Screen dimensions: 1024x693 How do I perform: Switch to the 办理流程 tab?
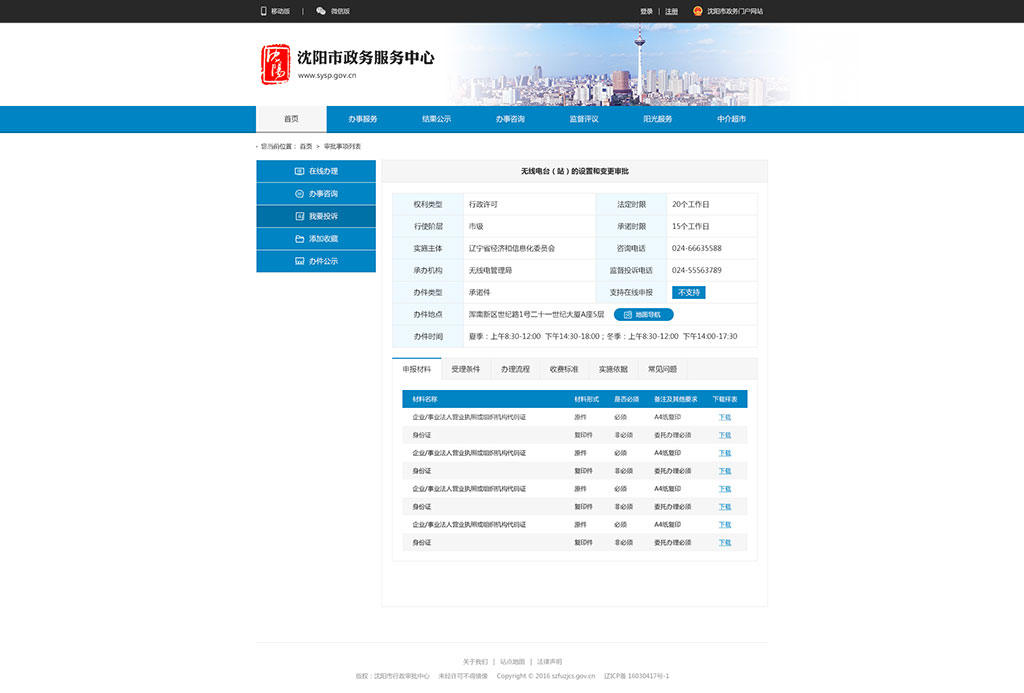[x=515, y=369]
